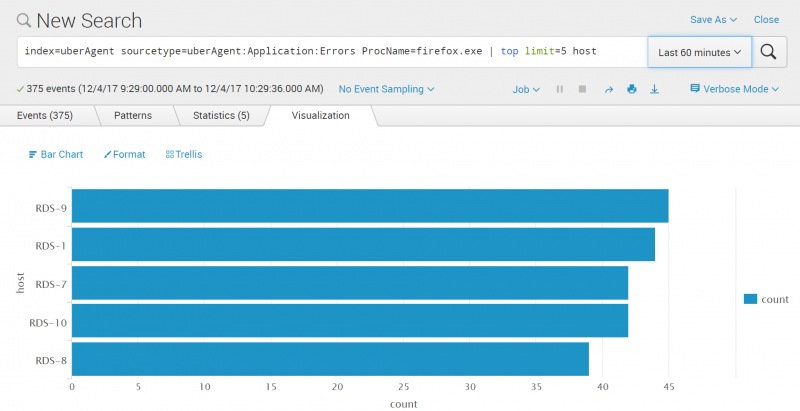Share the search job
The image size is (800, 411).
609,89
